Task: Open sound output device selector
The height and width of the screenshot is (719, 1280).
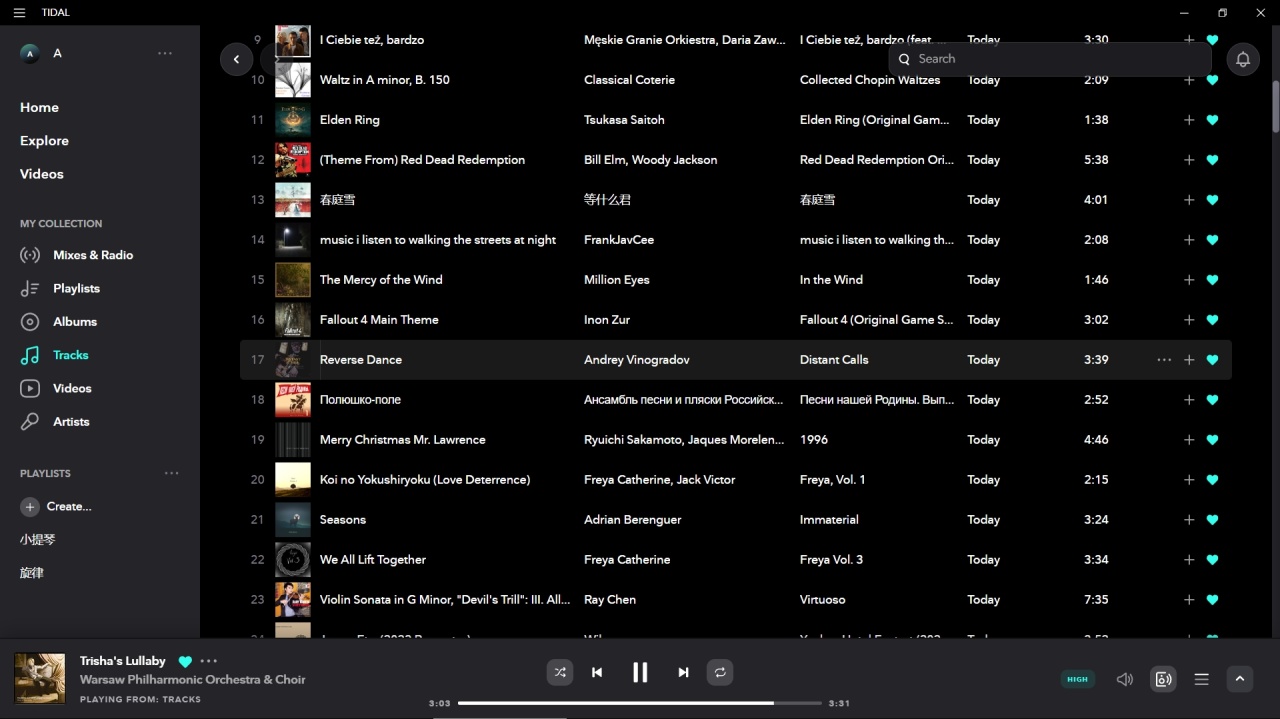Action: click(1163, 679)
